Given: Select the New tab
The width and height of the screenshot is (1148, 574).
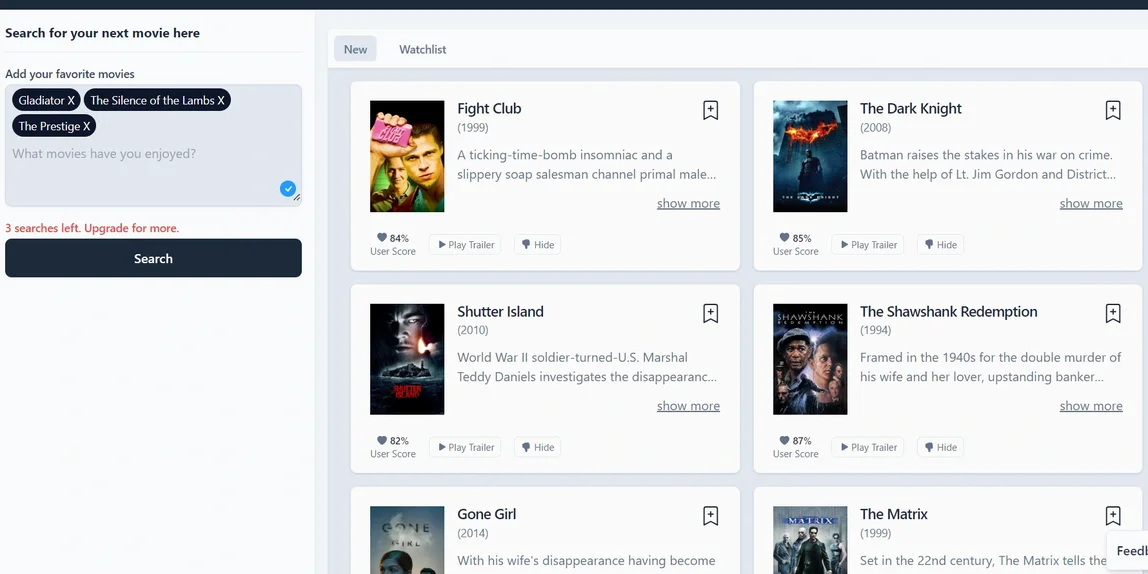Looking at the screenshot, I should coord(355,49).
